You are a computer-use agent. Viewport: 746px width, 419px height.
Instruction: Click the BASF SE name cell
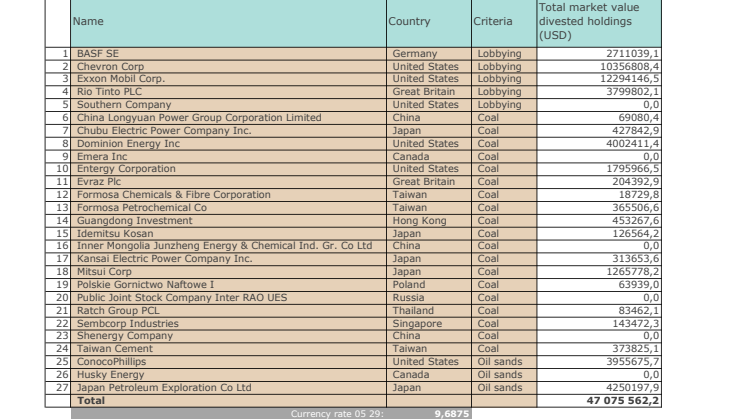click(228, 54)
